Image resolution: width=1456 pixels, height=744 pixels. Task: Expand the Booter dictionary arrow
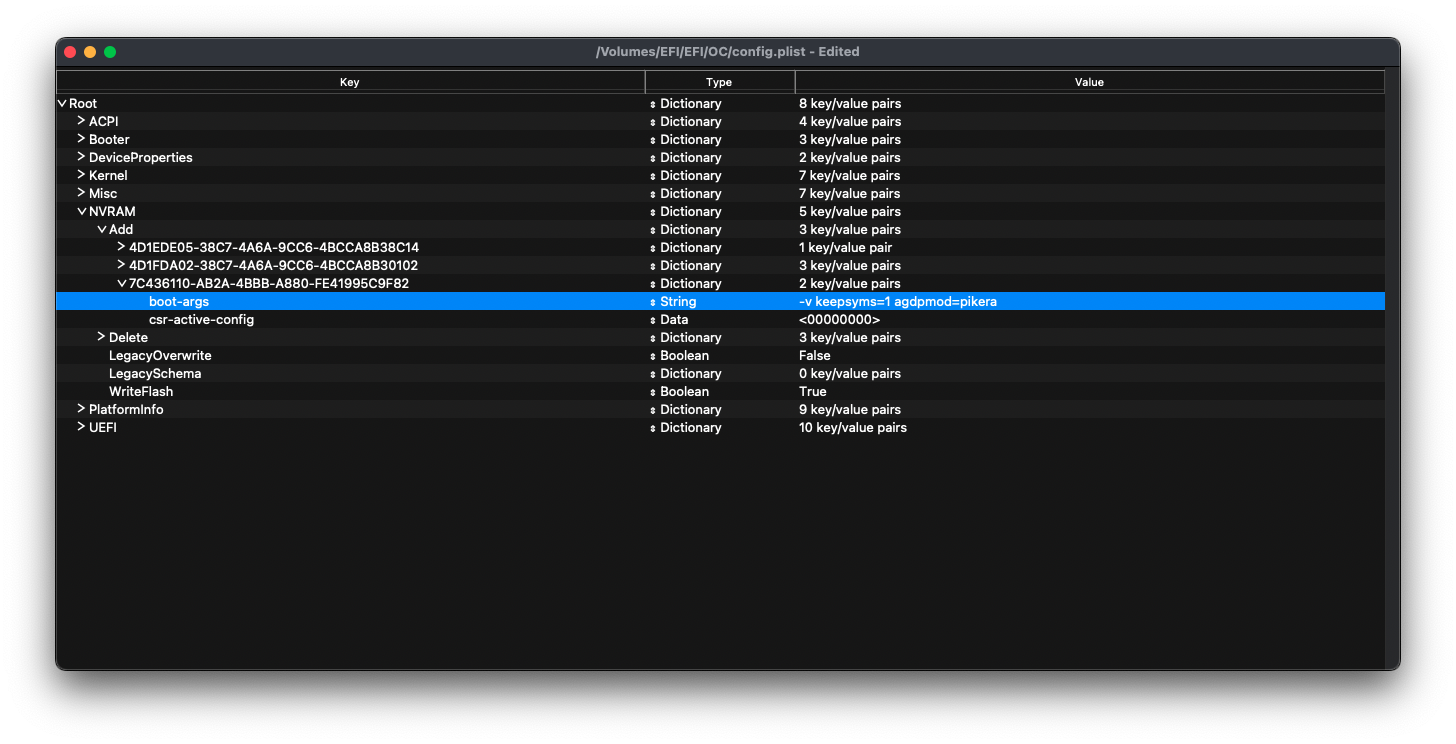[82, 139]
